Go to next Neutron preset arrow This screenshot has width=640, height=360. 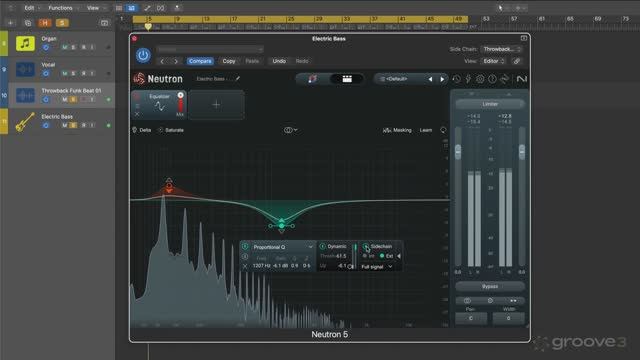coord(442,79)
